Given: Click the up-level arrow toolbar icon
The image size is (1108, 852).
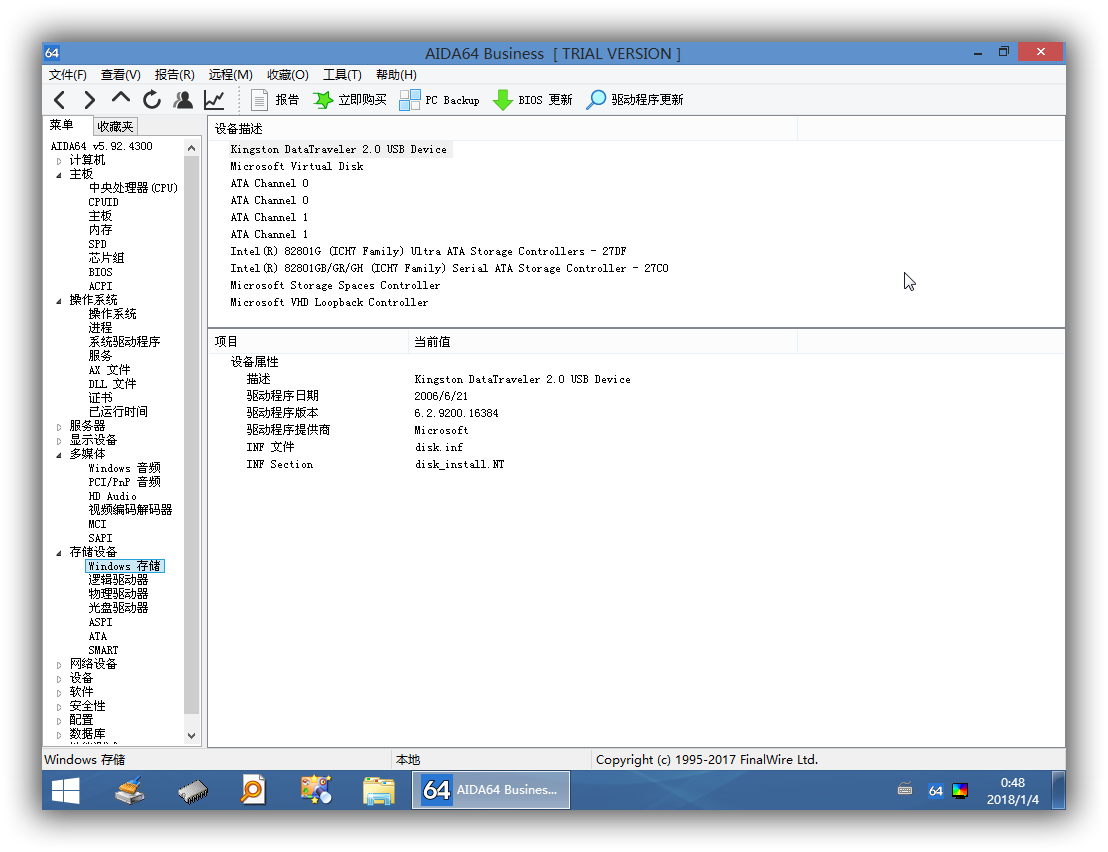Looking at the screenshot, I should 121,100.
